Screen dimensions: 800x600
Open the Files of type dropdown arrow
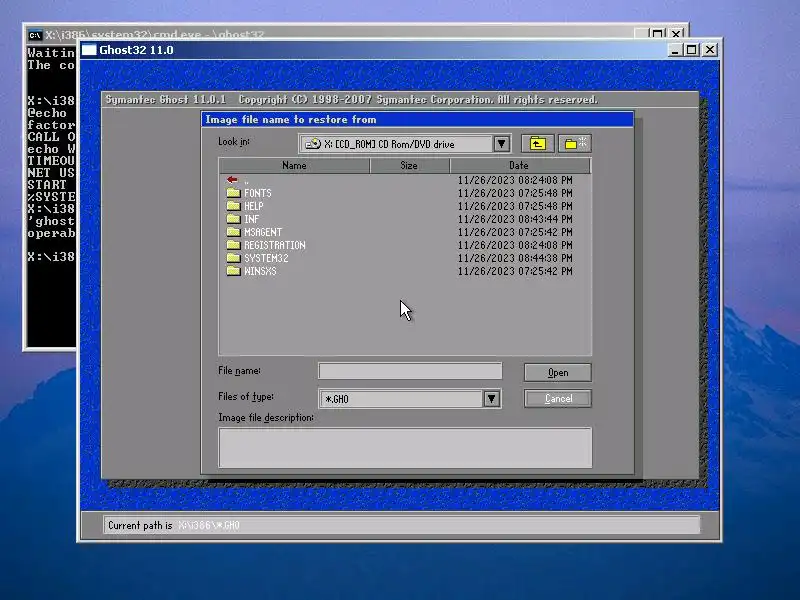click(x=491, y=398)
